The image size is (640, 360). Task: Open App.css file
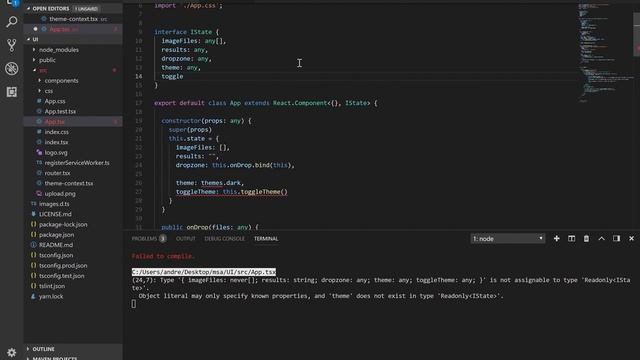[x=55, y=101]
